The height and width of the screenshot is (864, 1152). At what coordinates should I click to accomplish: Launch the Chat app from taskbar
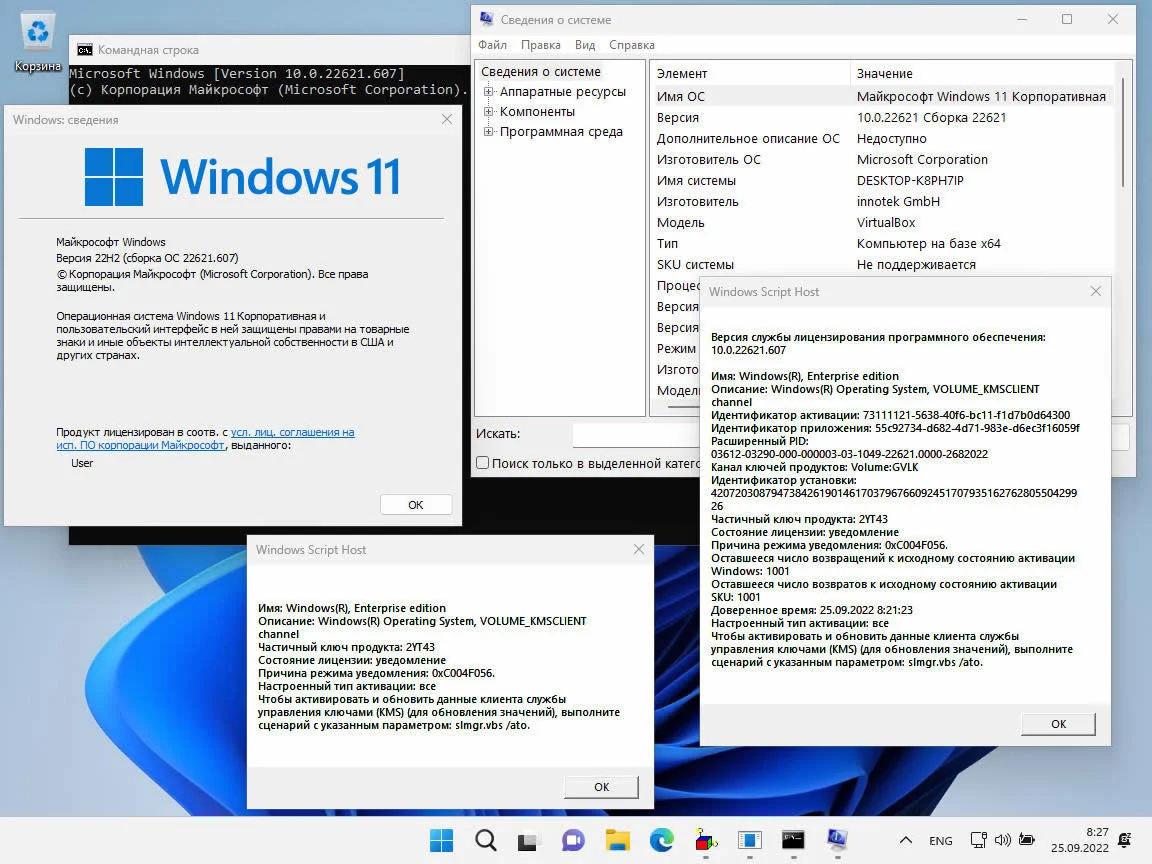(573, 840)
